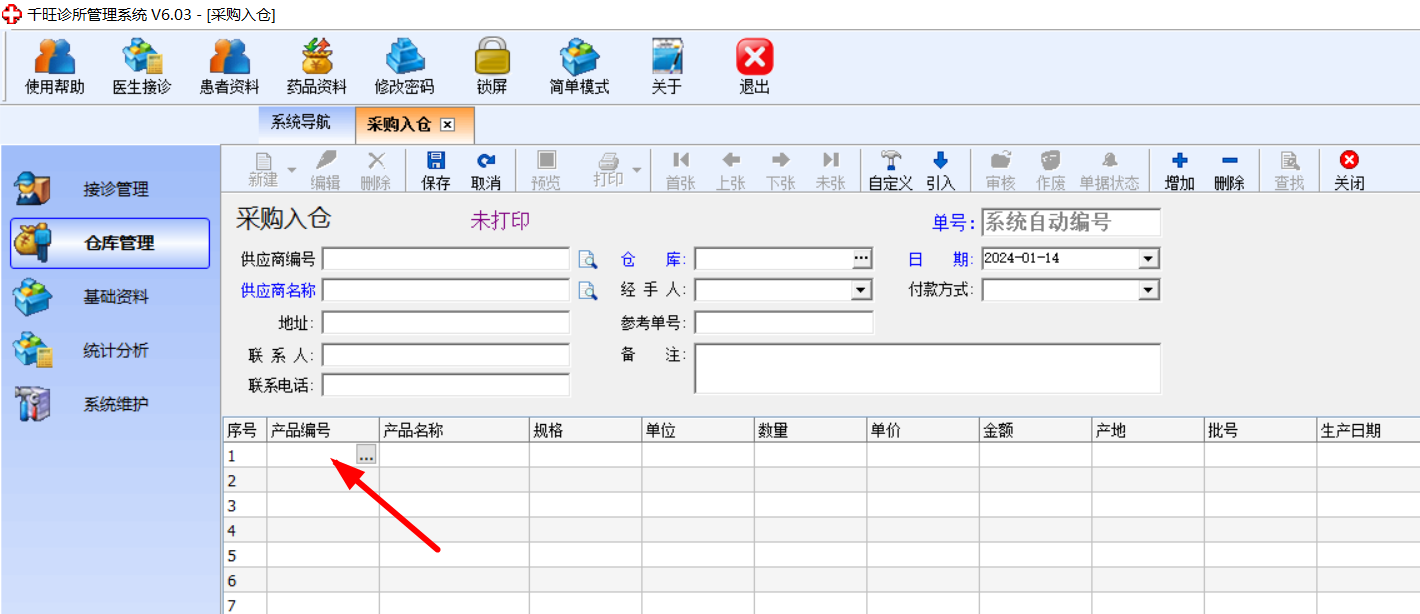Screen dimensions: 1420x614
Task: Click the 批号 column header
Action: pyautogui.click(x=1260, y=430)
